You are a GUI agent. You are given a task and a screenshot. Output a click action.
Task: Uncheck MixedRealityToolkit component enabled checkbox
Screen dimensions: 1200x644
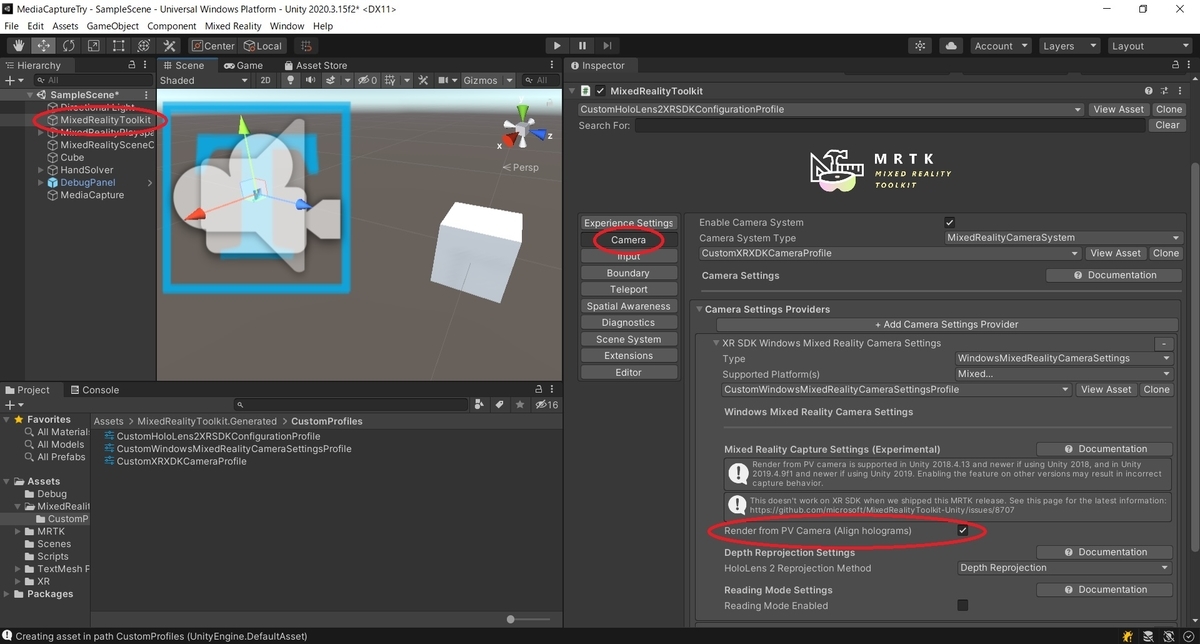600,91
